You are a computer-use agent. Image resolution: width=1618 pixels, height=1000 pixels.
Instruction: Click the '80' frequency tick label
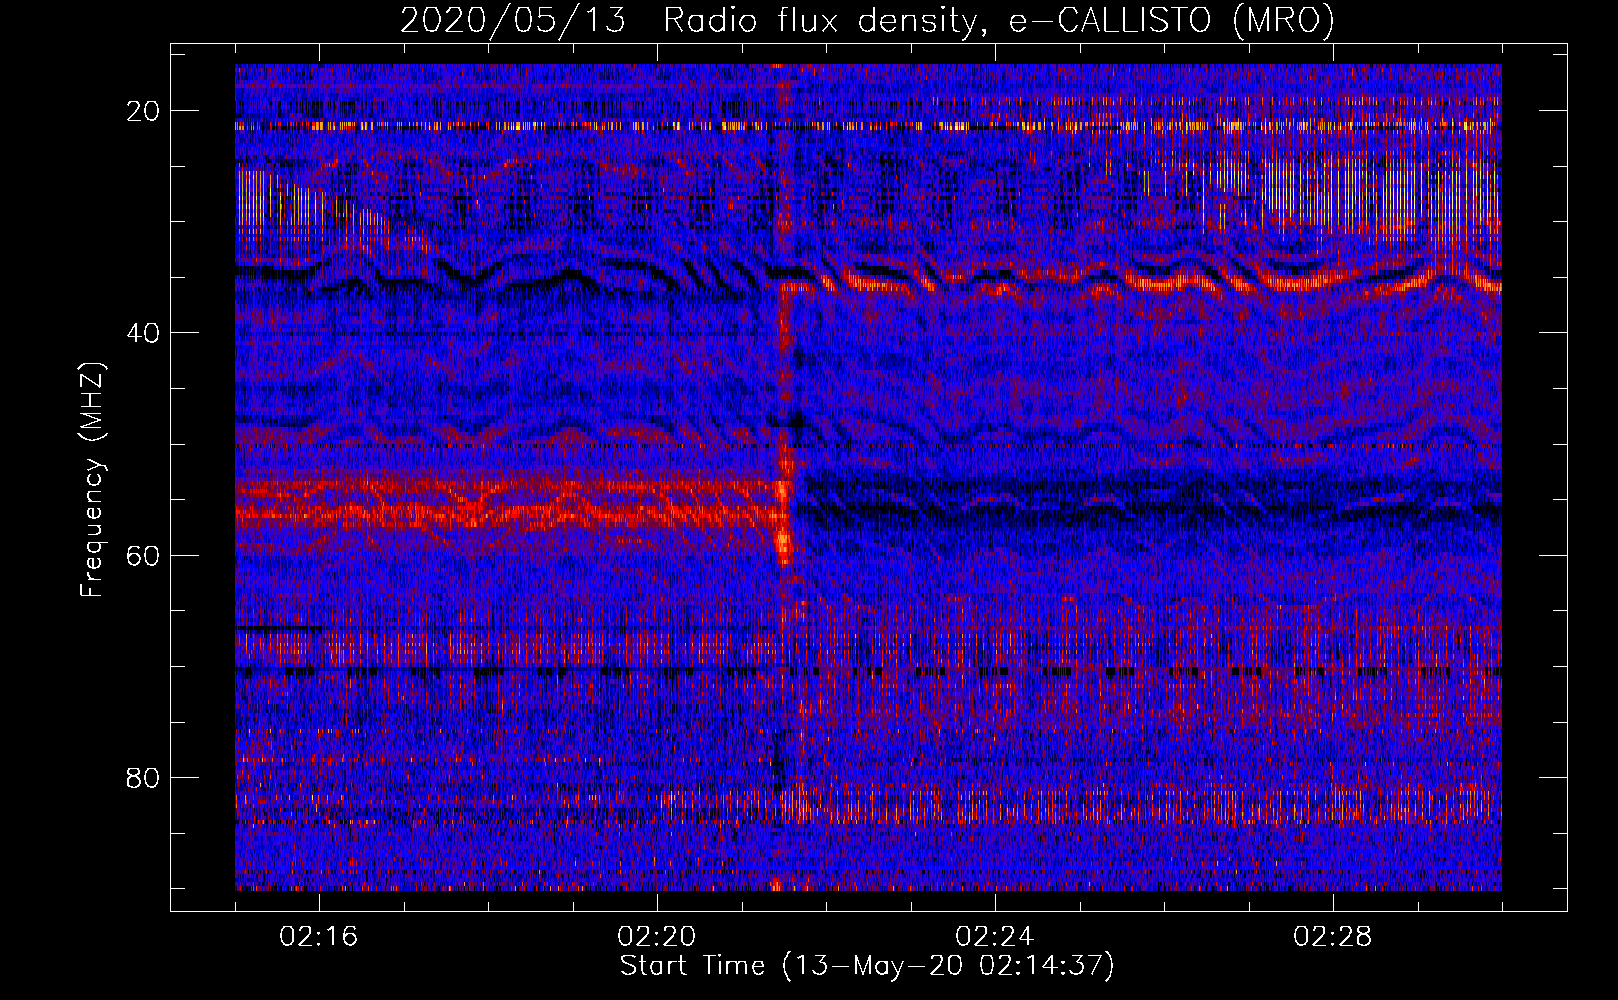(144, 777)
